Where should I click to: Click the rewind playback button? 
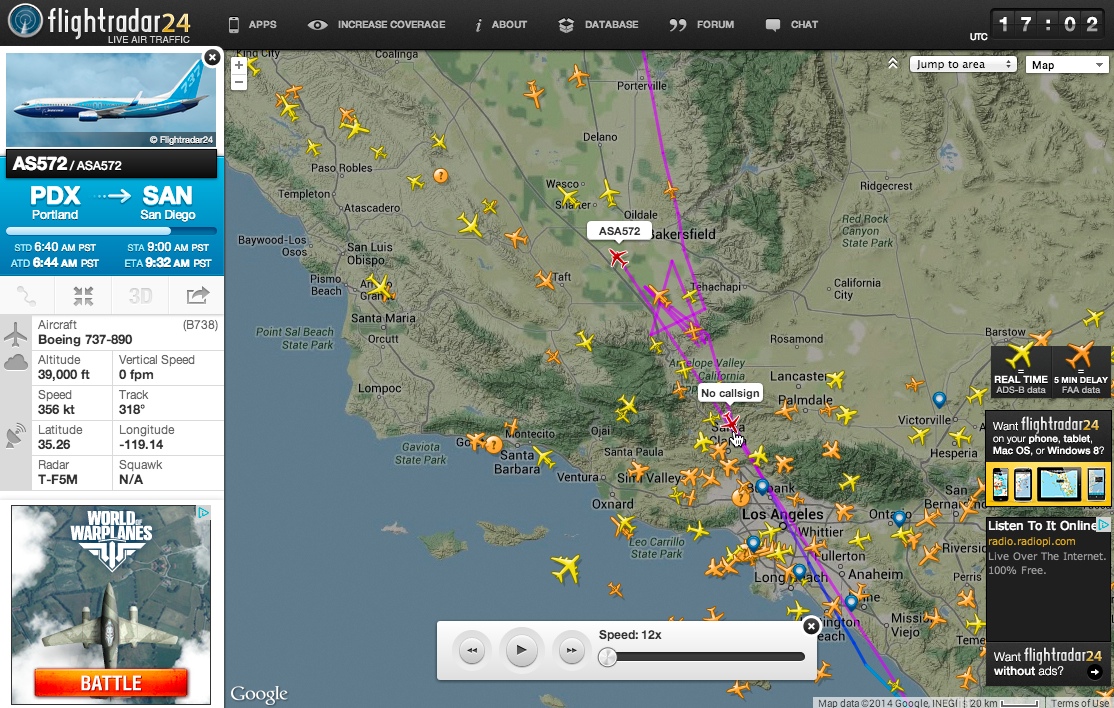472,650
